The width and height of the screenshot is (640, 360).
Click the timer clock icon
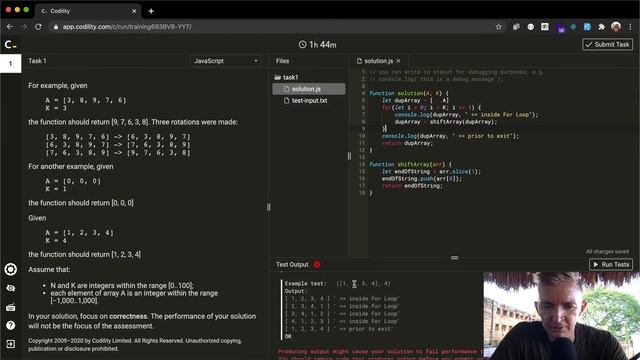point(302,44)
